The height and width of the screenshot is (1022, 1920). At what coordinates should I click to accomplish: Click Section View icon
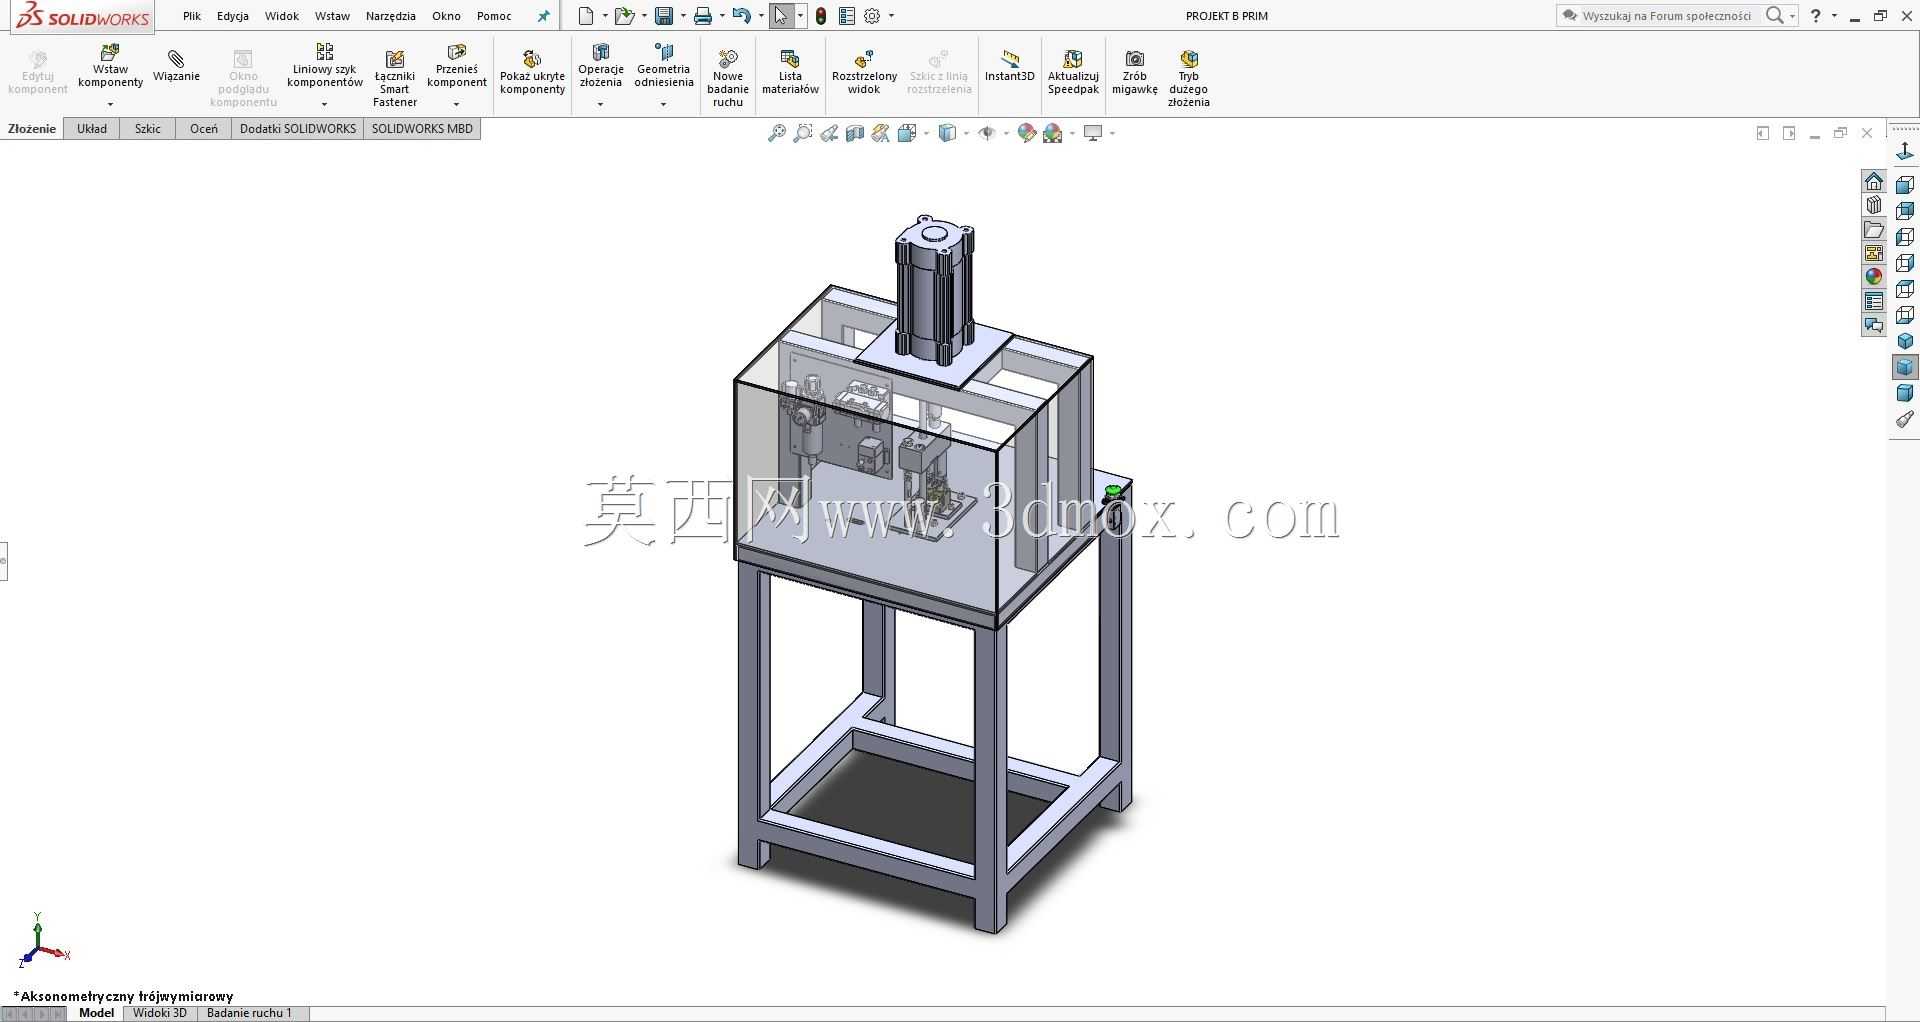click(x=855, y=133)
